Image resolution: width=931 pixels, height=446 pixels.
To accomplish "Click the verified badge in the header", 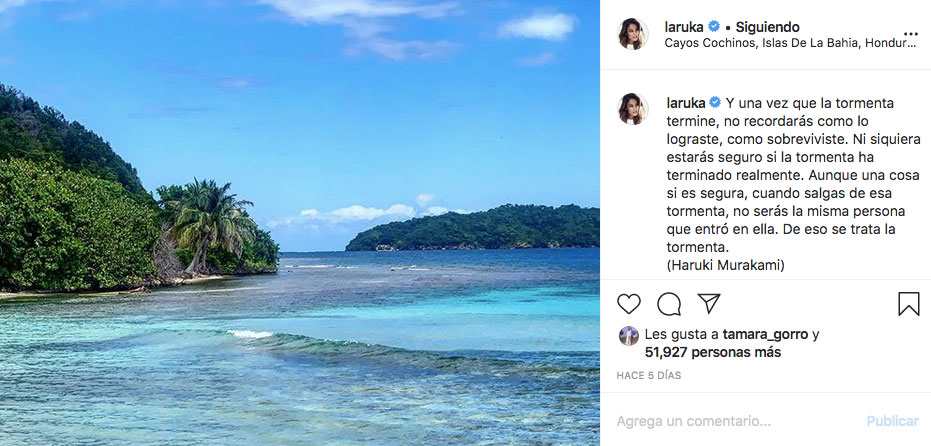I will 714,27.
